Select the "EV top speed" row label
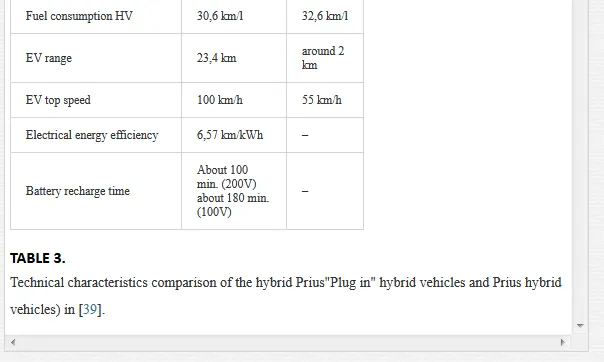 96,100
